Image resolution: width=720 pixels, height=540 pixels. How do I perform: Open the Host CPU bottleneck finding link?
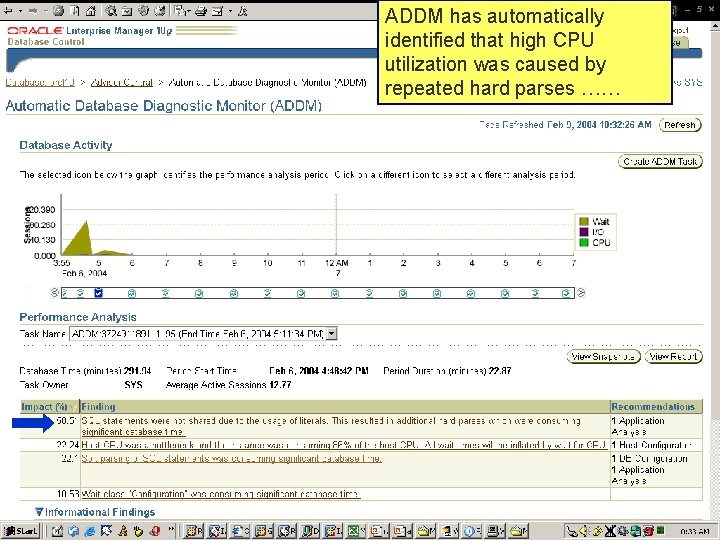click(344, 445)
